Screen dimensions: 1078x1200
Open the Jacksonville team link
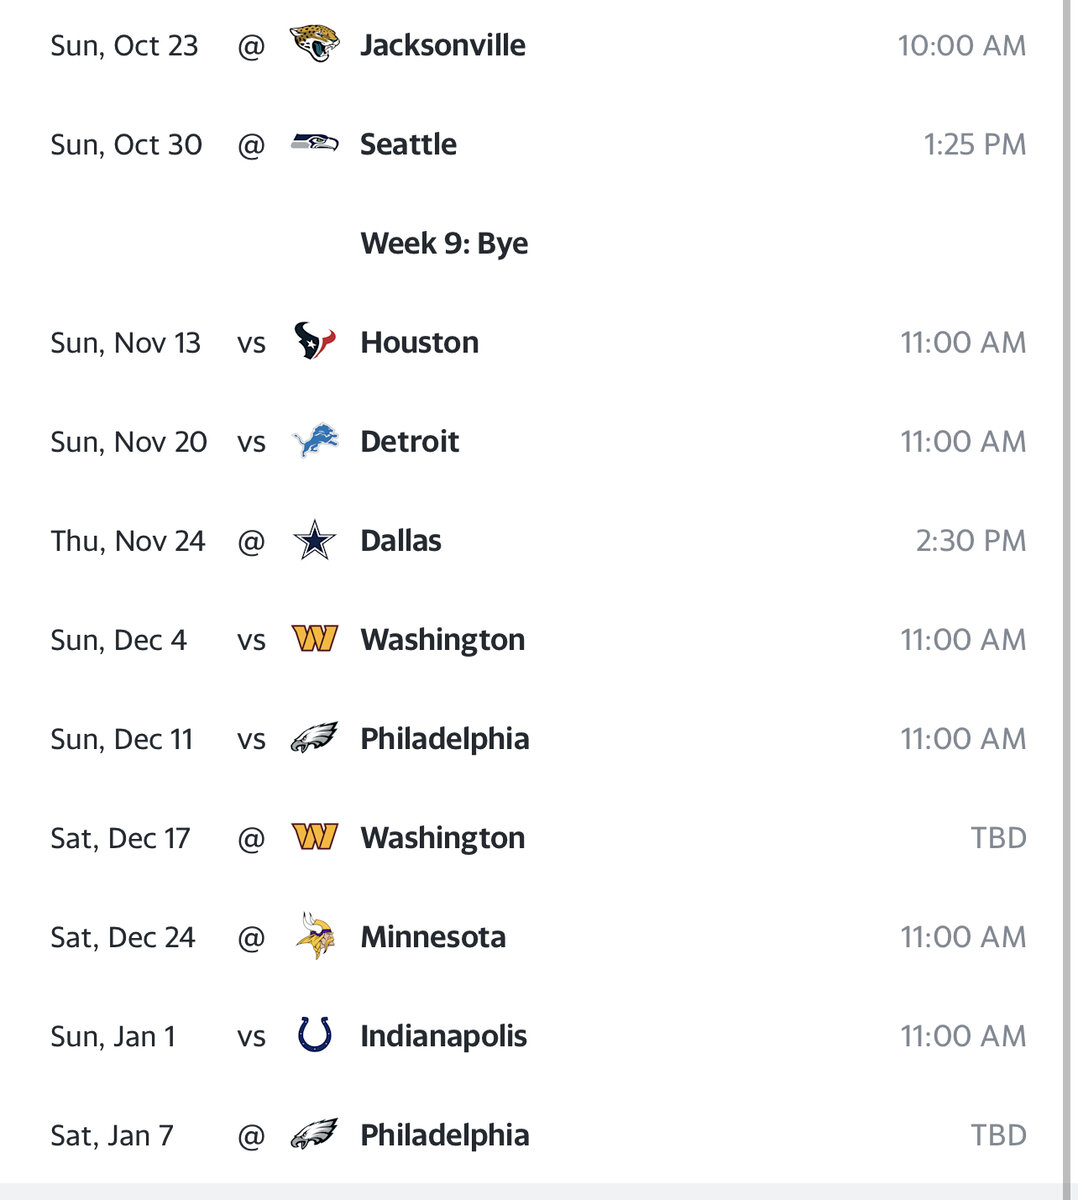[x=442, y=45]
